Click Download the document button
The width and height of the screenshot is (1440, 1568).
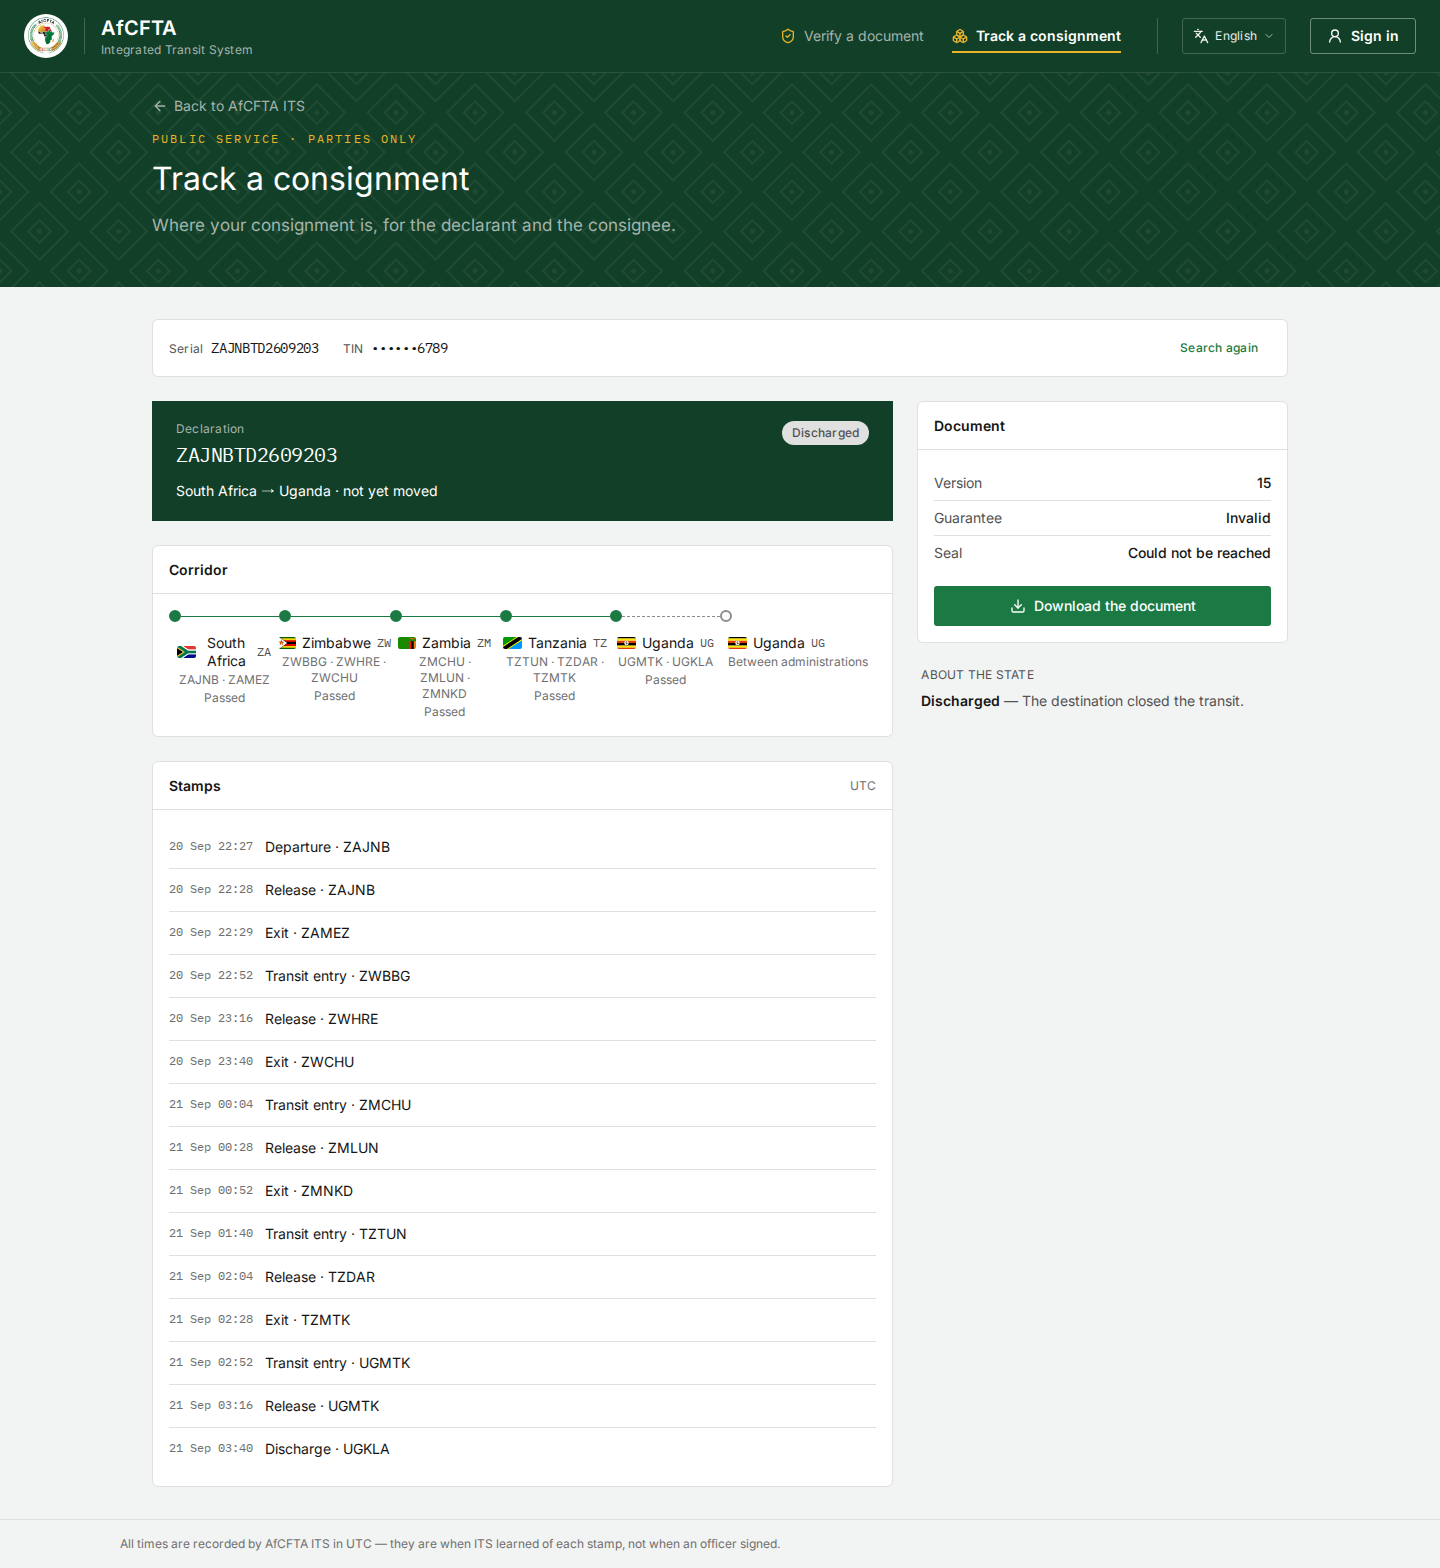[1102, 606]
